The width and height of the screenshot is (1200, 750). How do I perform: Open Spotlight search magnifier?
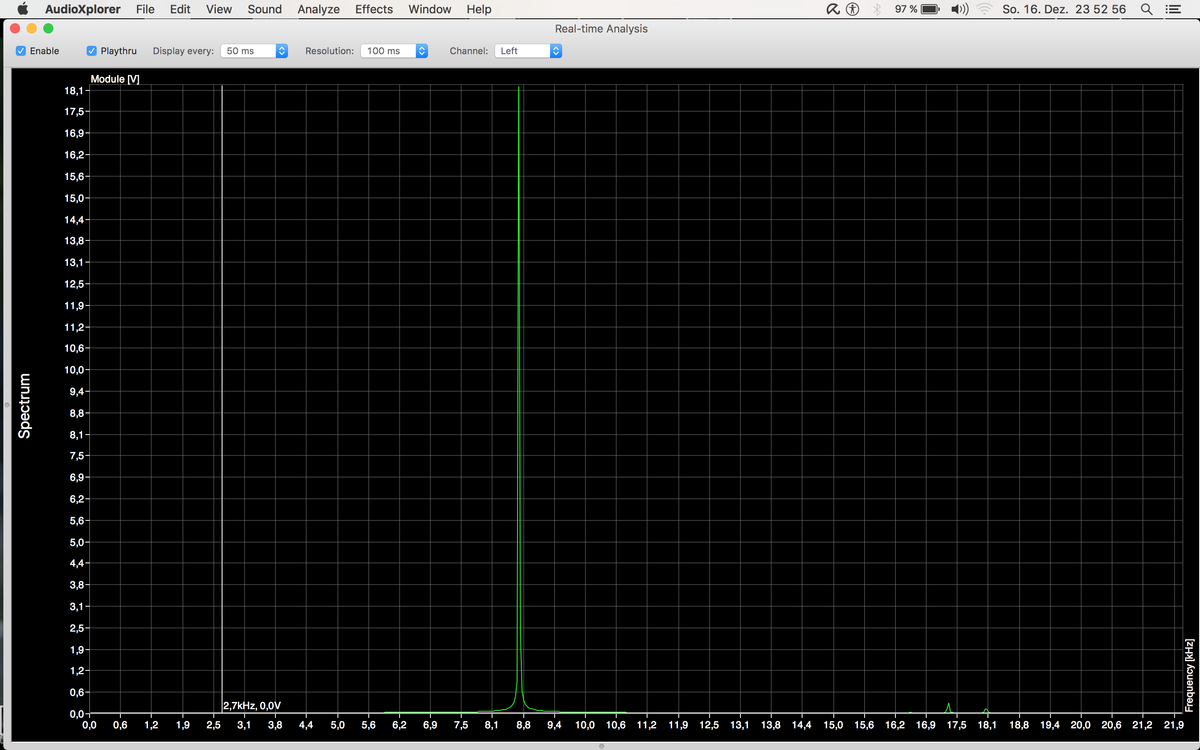coord(1146,9)
